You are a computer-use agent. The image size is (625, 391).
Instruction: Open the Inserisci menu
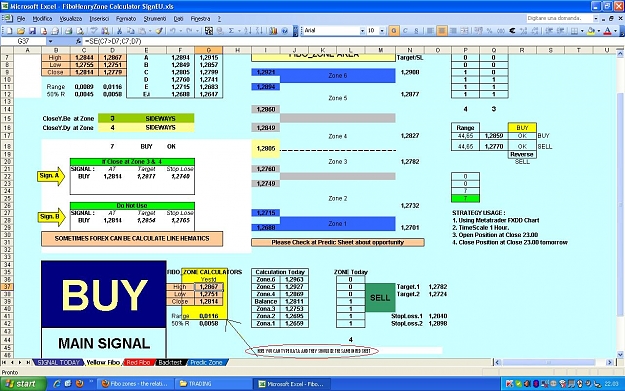coord(99,19)
